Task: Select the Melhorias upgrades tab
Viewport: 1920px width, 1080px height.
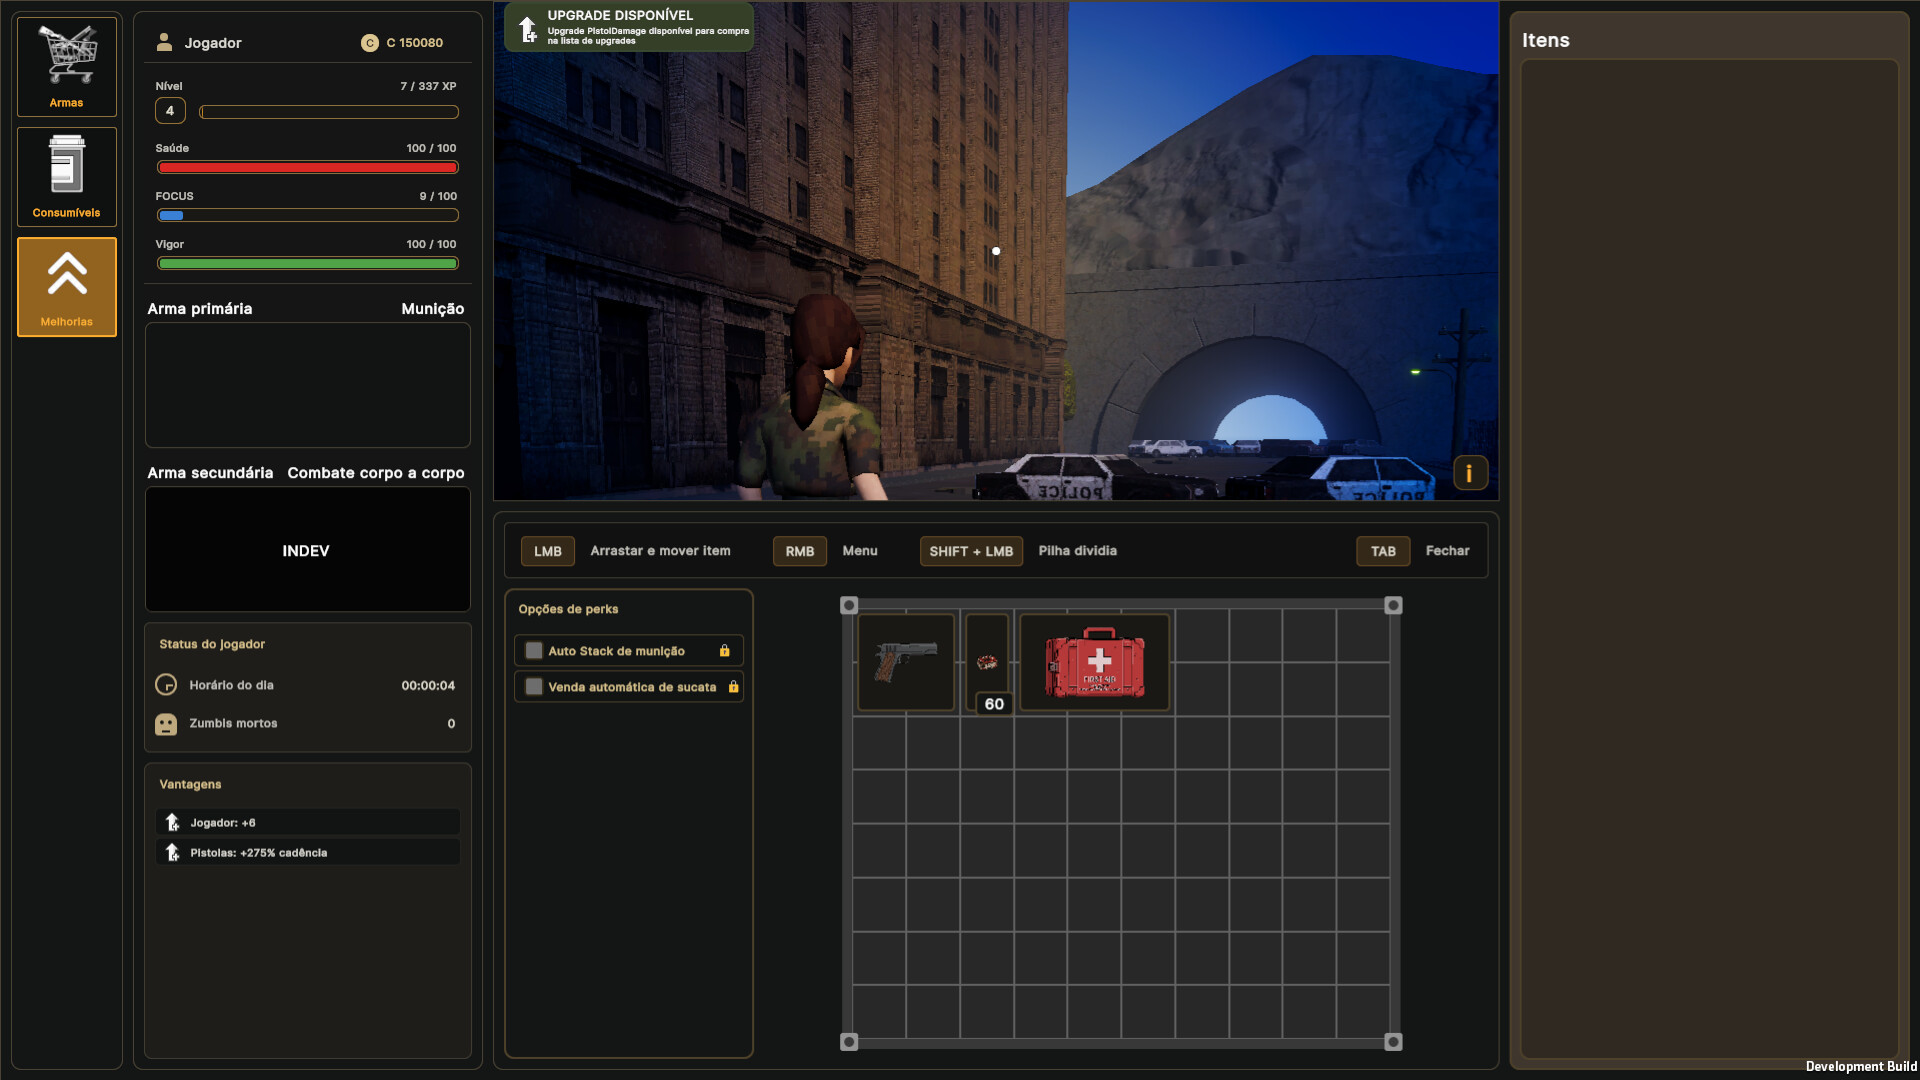Action: pyautogui.click(x=67, y=287)
